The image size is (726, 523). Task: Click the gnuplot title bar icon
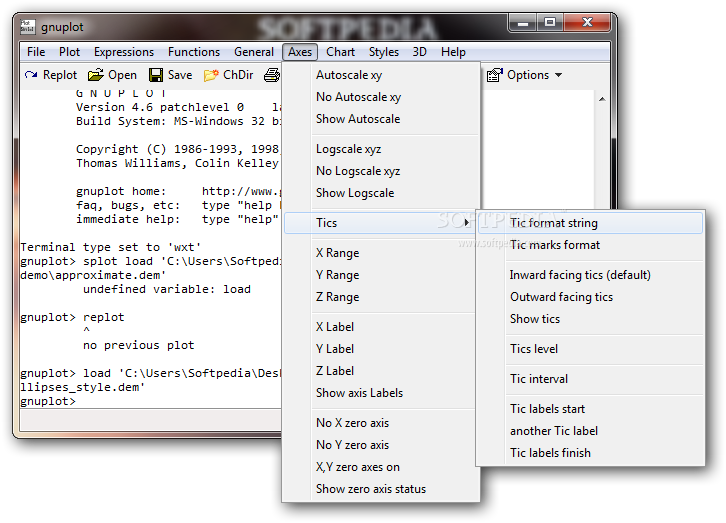28,27
